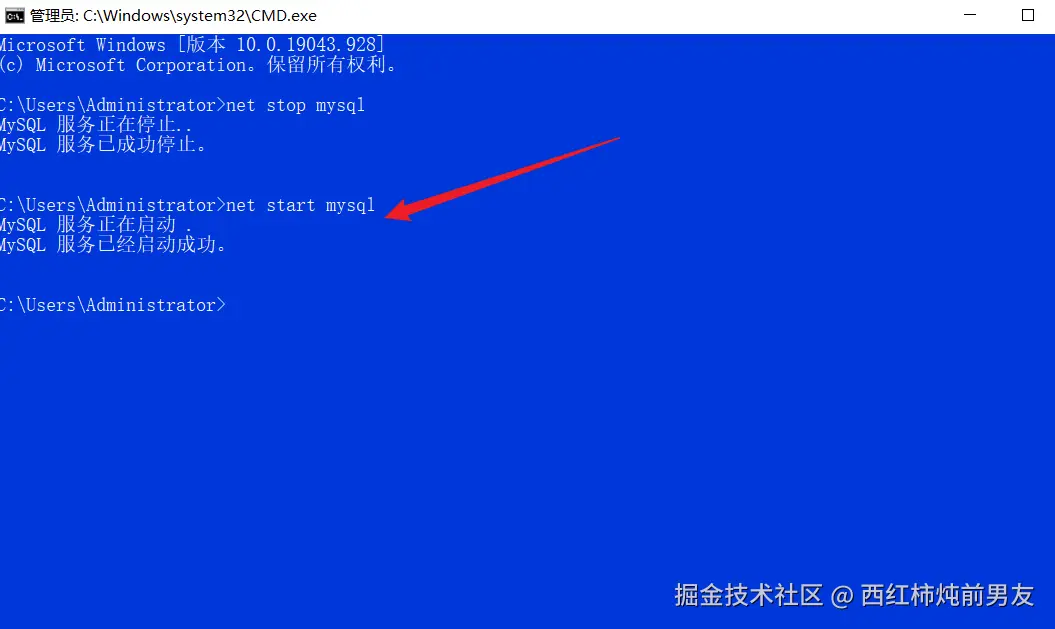The height and width of the screenshot is (629, 1055).
Task: Click the red arrow head annotation
Action: [x=402, y=211]
